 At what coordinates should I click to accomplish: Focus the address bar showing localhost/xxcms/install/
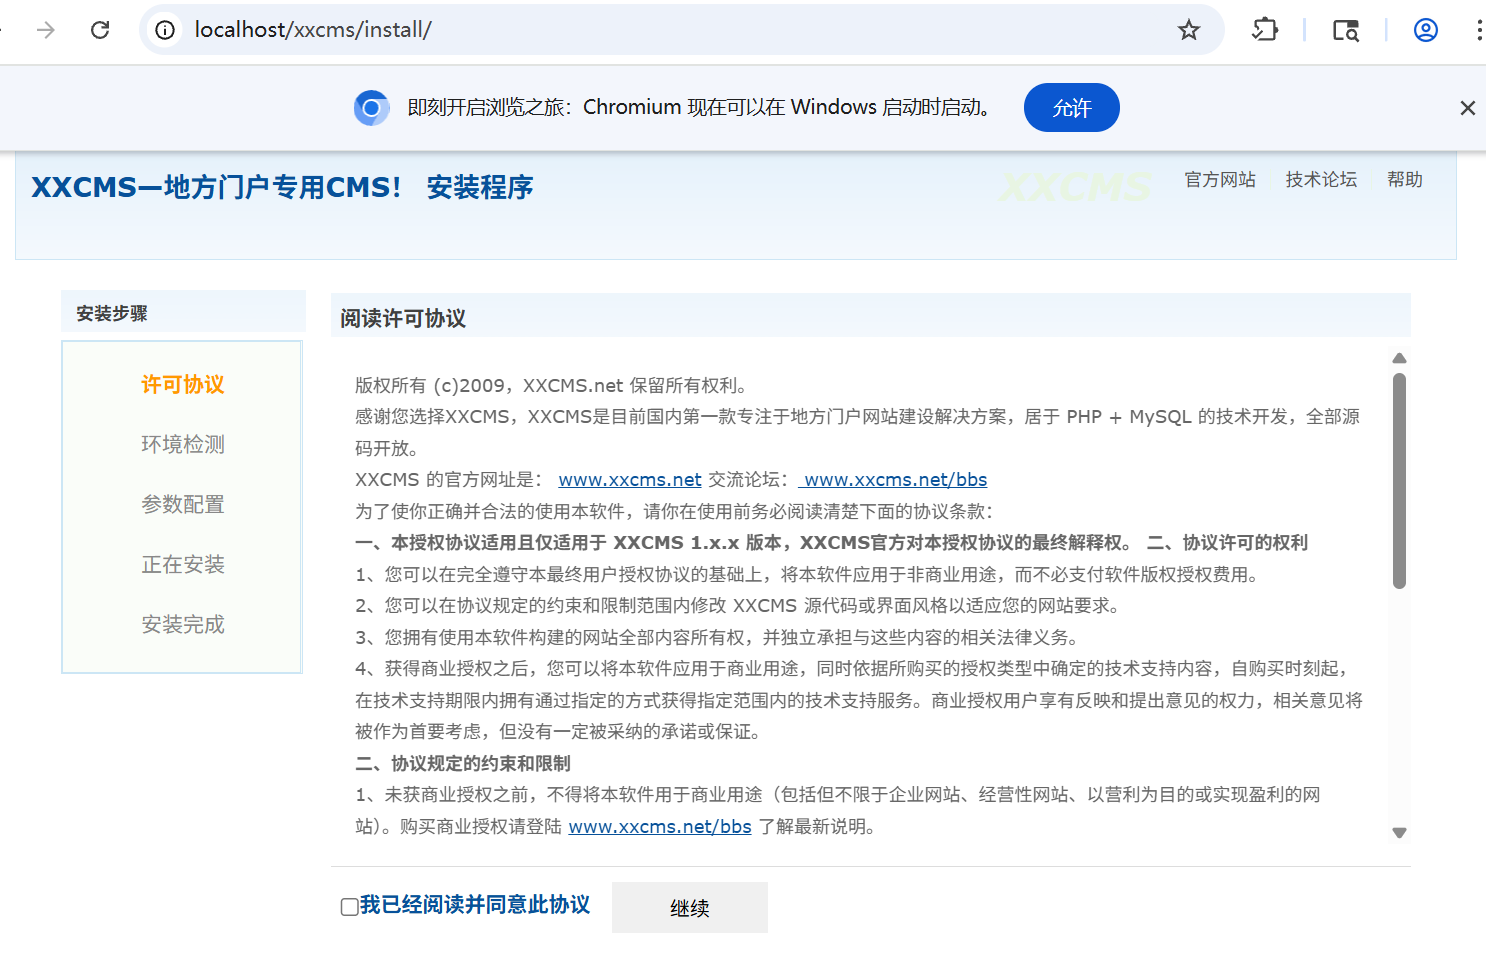tap(680, 30)
